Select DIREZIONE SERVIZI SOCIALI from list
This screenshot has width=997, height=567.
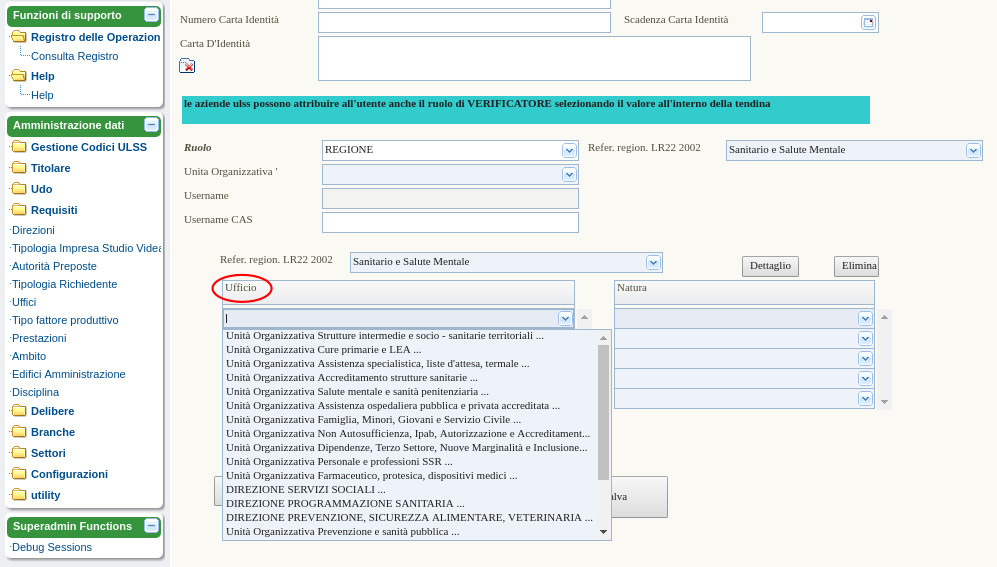pos(306,489)
